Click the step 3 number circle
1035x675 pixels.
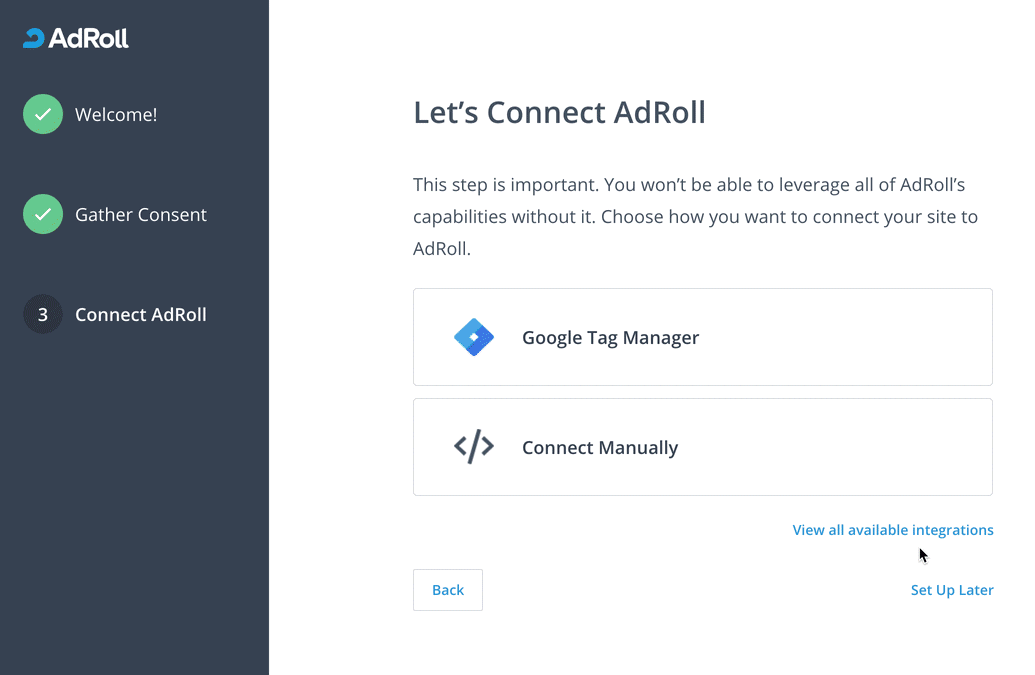coord(43,315)
